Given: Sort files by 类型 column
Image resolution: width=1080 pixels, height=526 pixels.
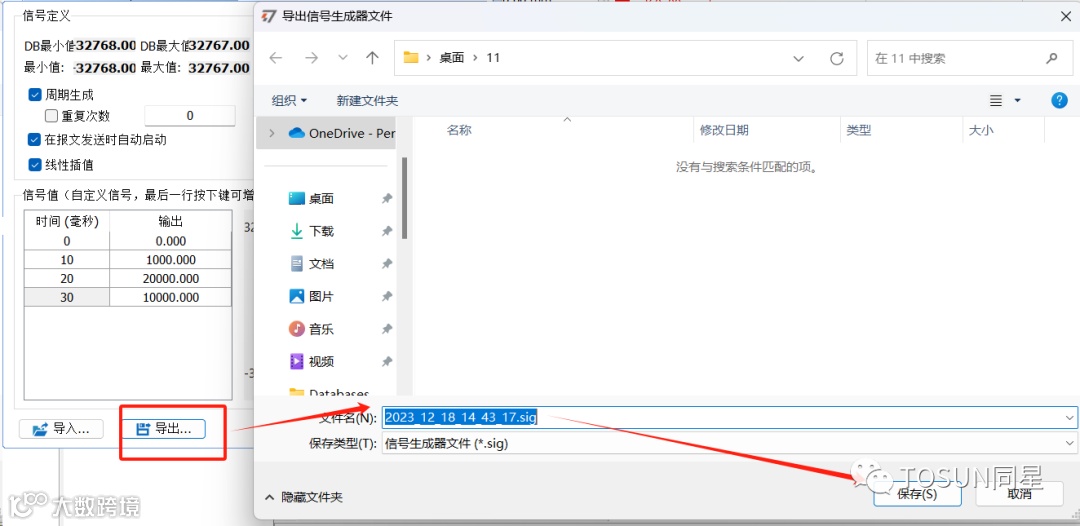Looking at the screenshot, I should pos(858,130).
